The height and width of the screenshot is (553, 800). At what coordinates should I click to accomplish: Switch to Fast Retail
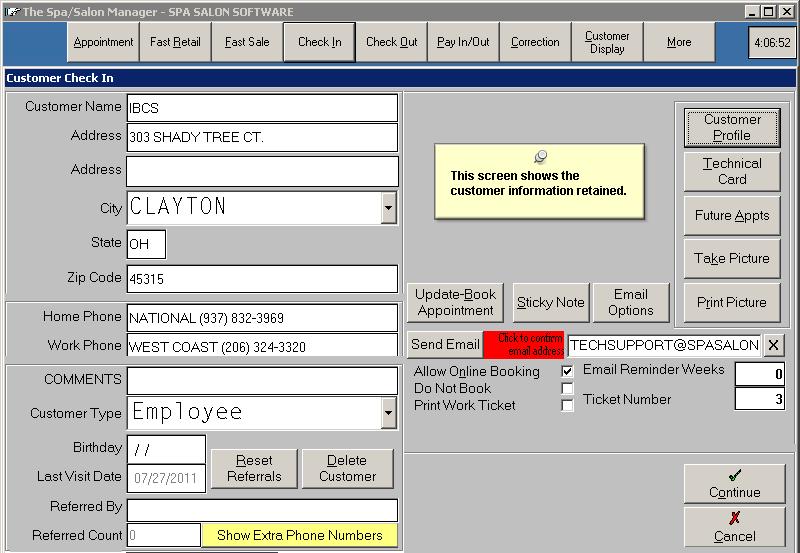tap(175, 43)
